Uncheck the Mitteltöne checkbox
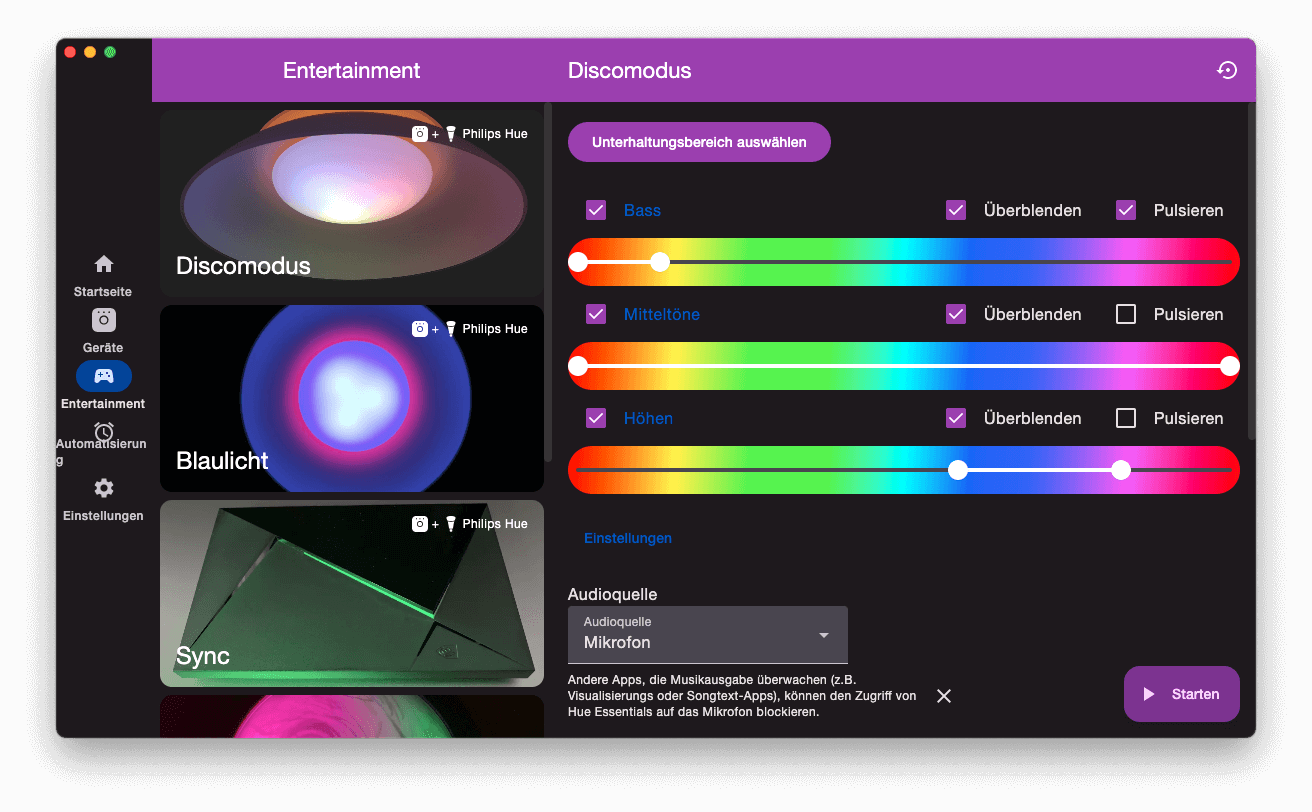Screen dimensions: 1312x812 pos(596,314)
